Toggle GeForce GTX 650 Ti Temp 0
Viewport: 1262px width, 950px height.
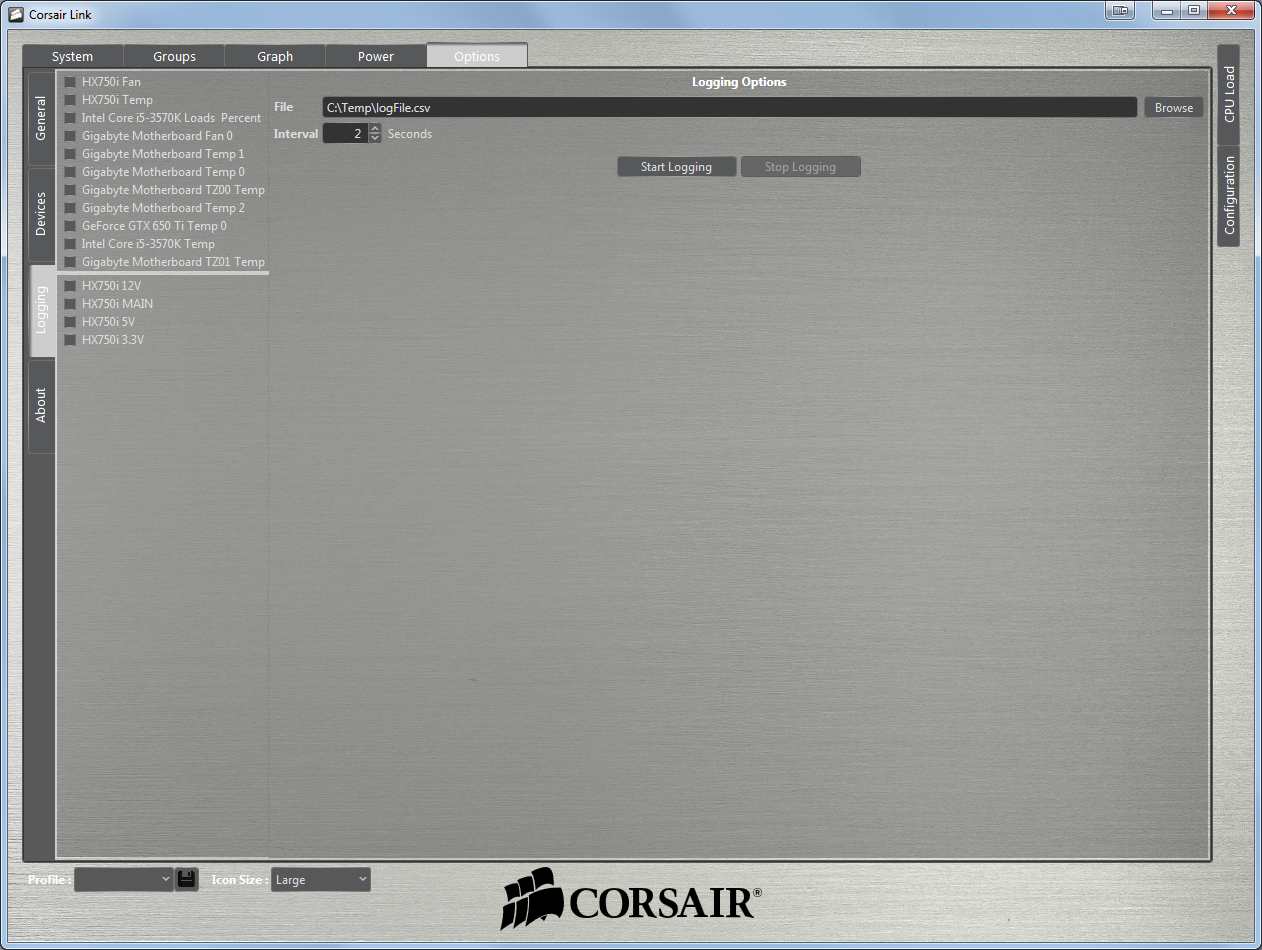[70, 226]
